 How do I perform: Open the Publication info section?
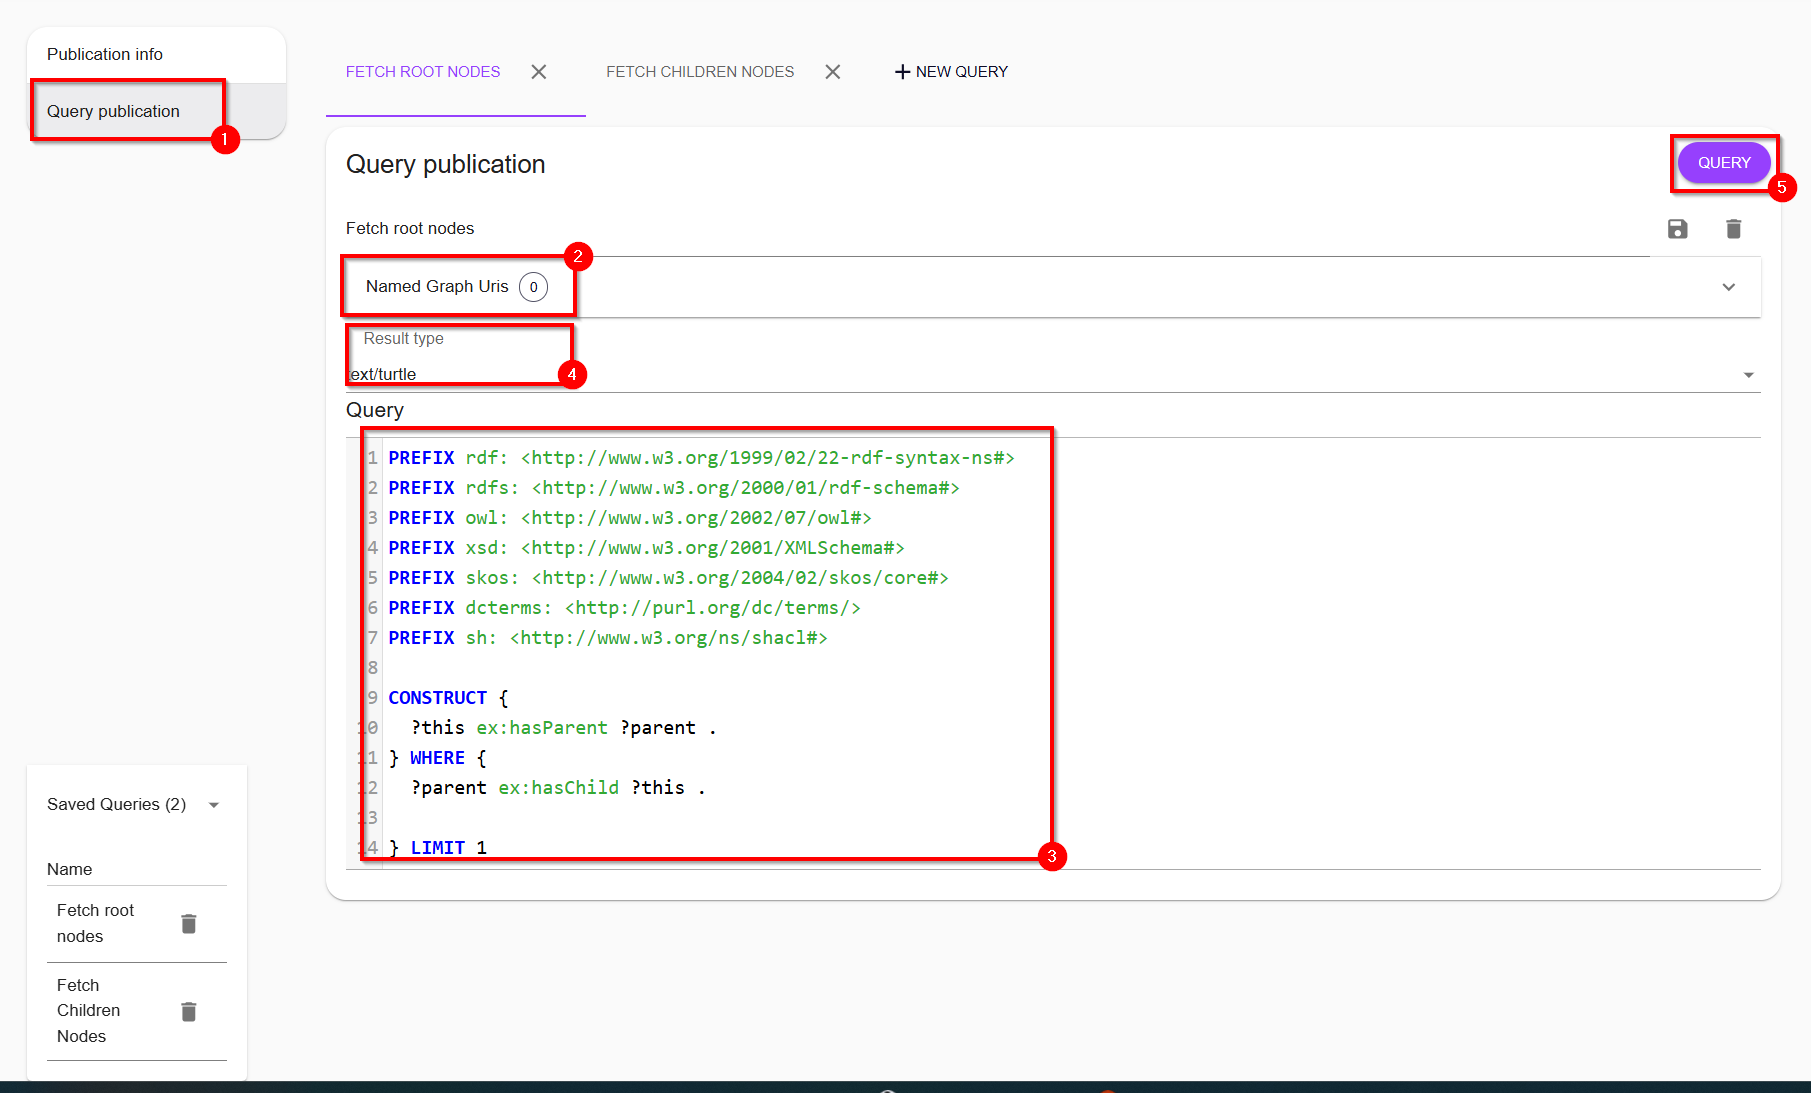(104, 54)
